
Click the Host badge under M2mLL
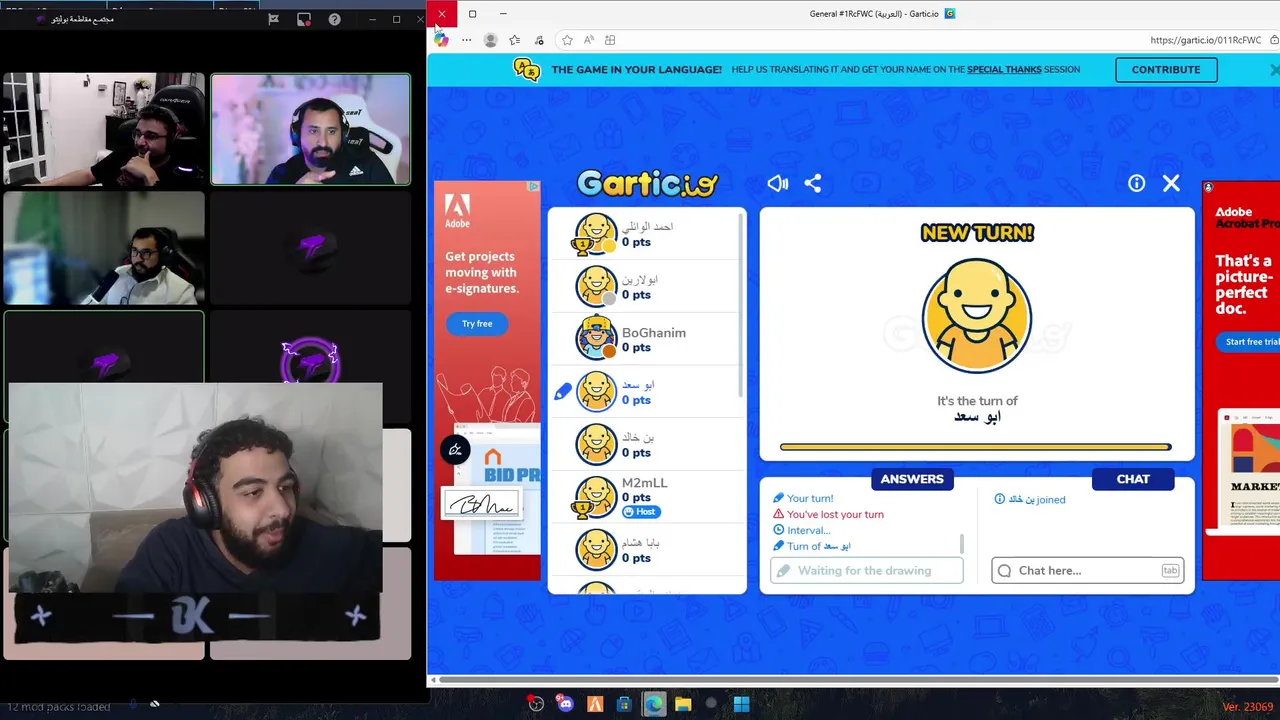pos(640,512)
